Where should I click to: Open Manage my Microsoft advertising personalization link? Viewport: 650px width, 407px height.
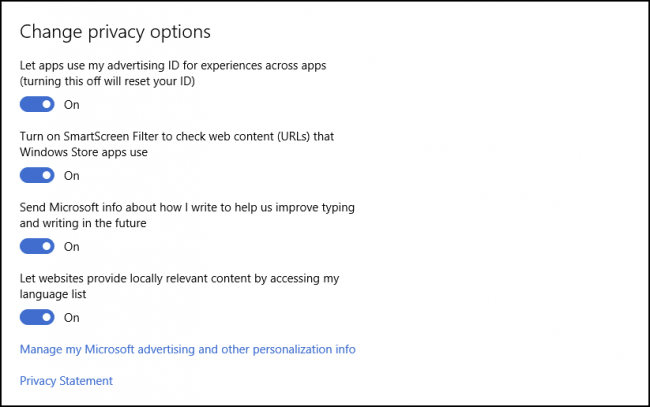[x=187, y=349]
